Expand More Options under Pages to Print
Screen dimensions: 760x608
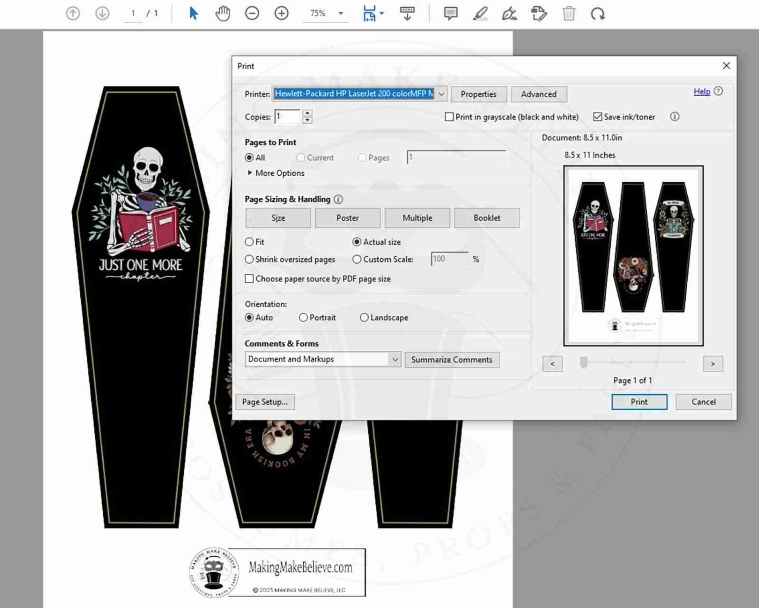[276, 173]
